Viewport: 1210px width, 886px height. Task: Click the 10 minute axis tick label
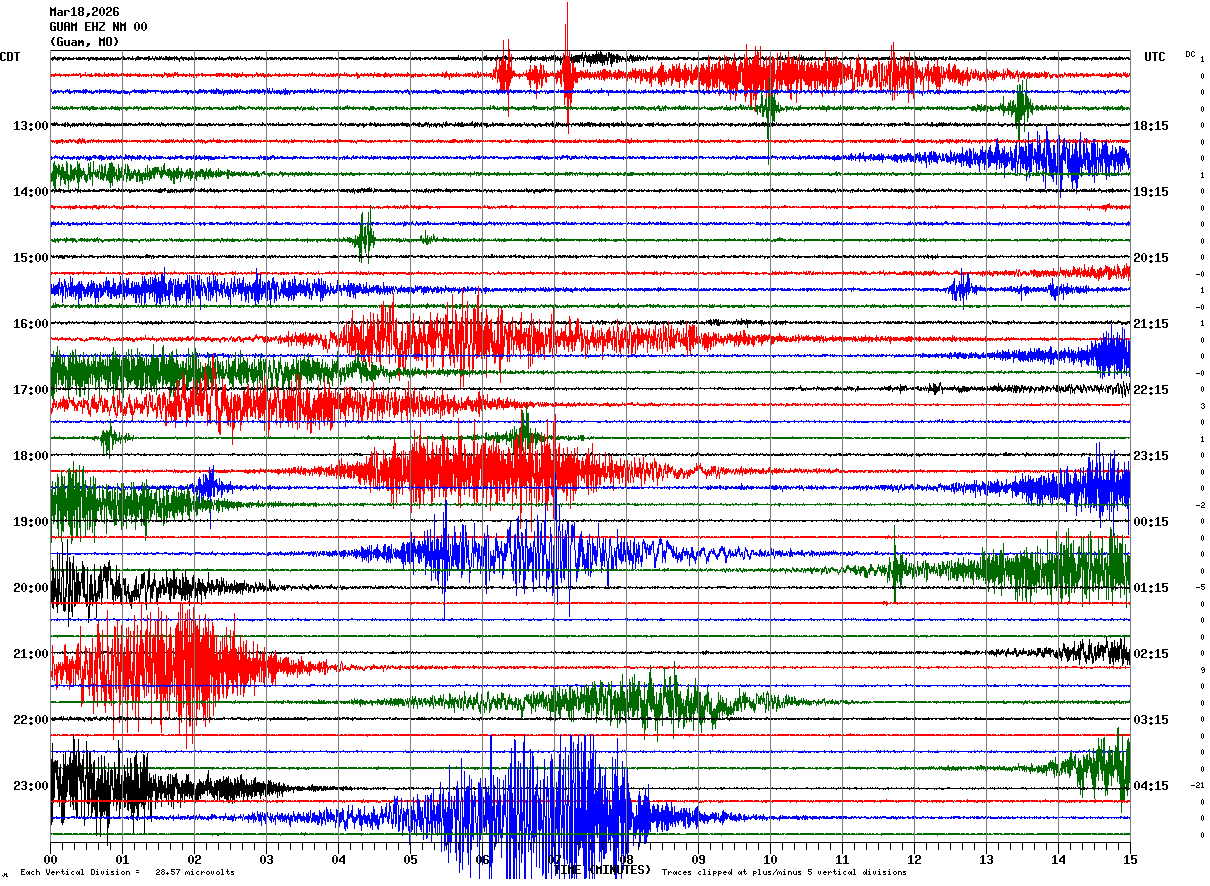(770, 859)
